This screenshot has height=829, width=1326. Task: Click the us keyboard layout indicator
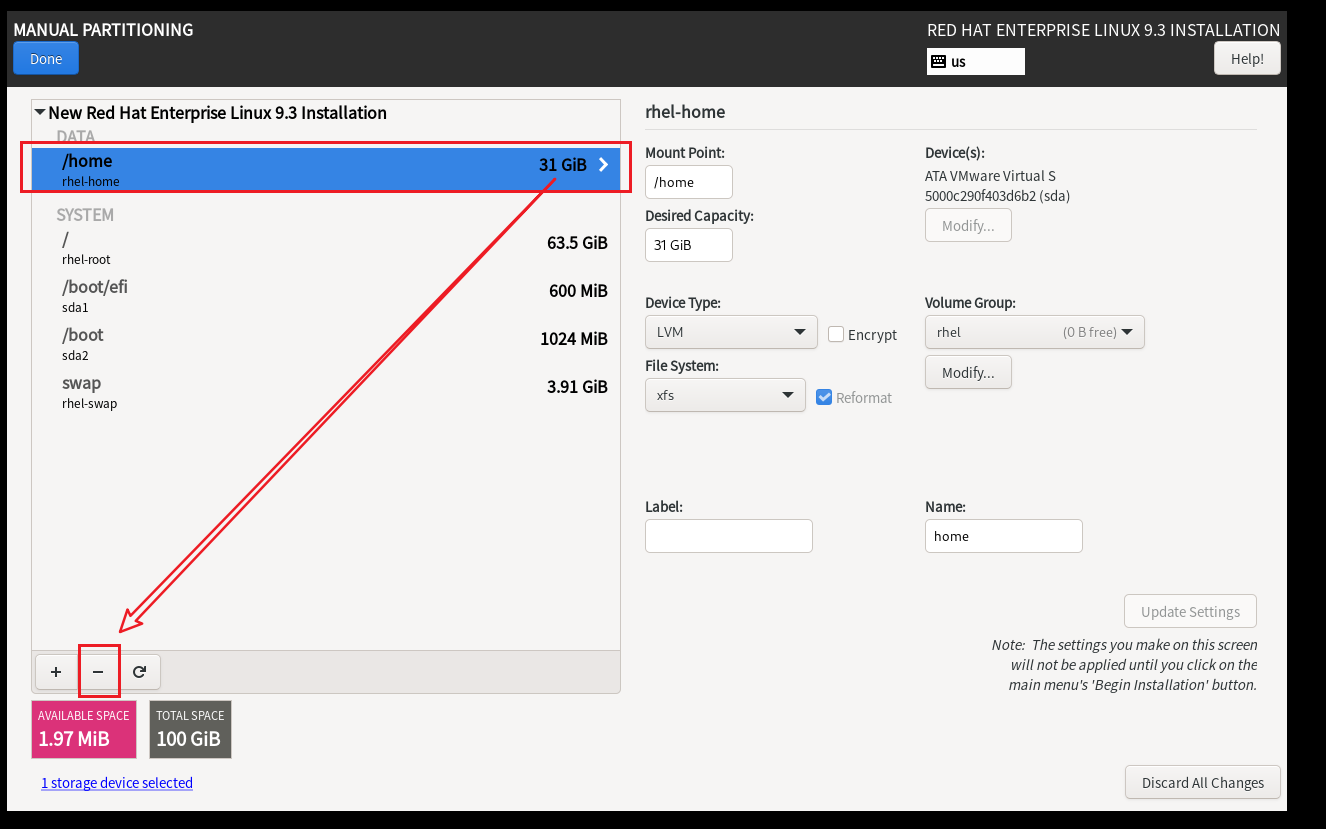point(976,61)
